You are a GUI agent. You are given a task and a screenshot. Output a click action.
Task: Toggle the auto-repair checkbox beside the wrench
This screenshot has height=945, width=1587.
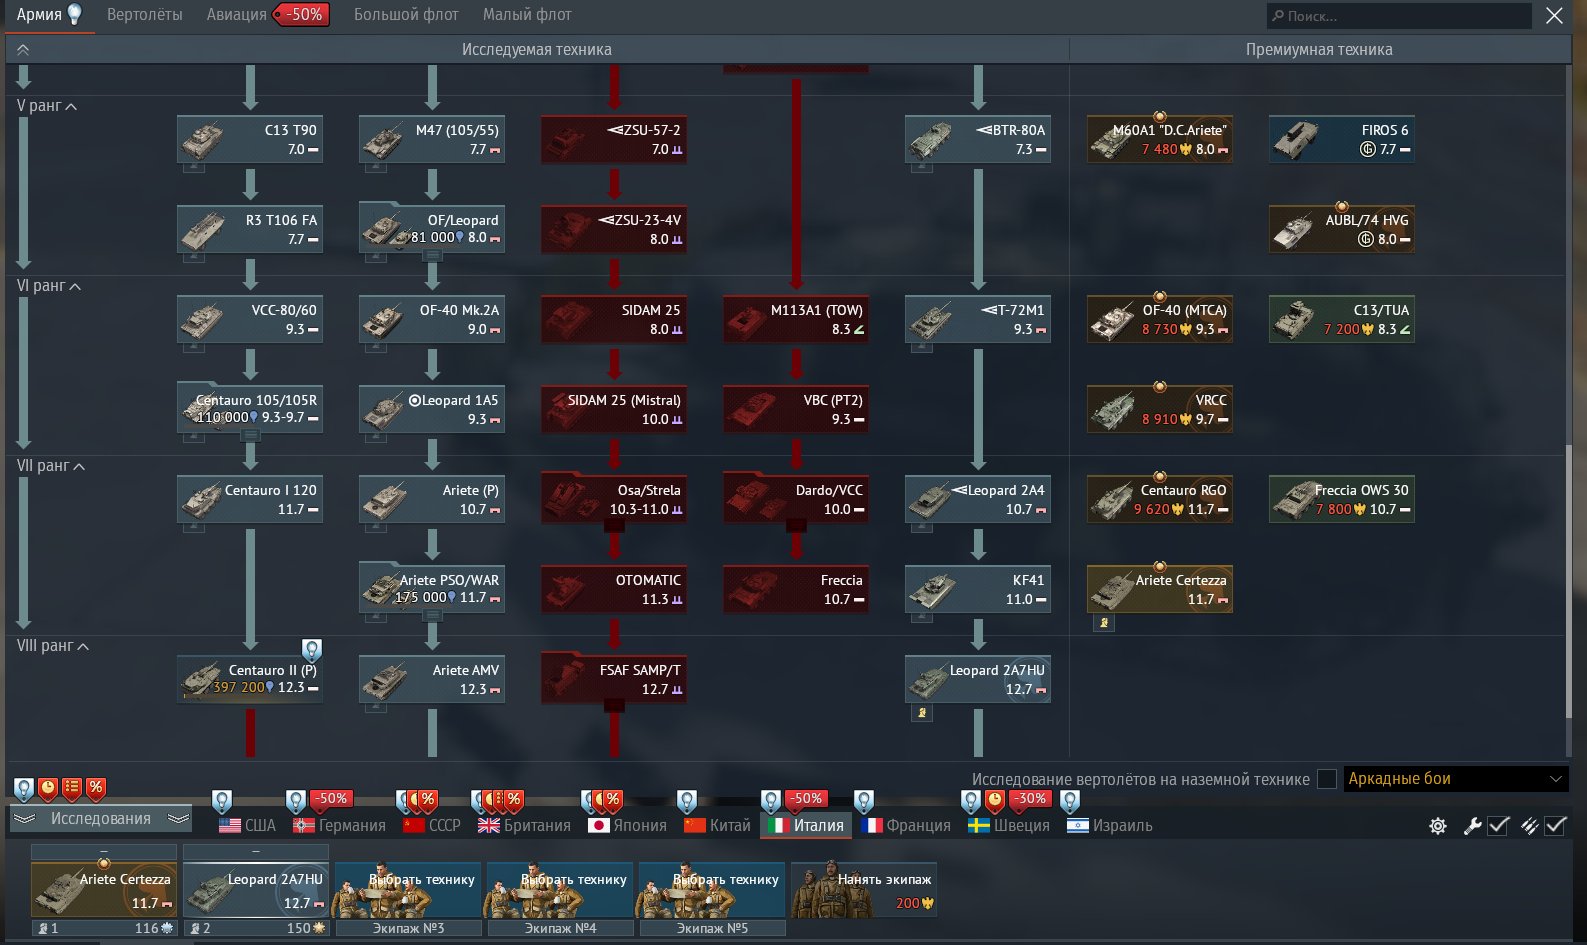coord(1498,826)
